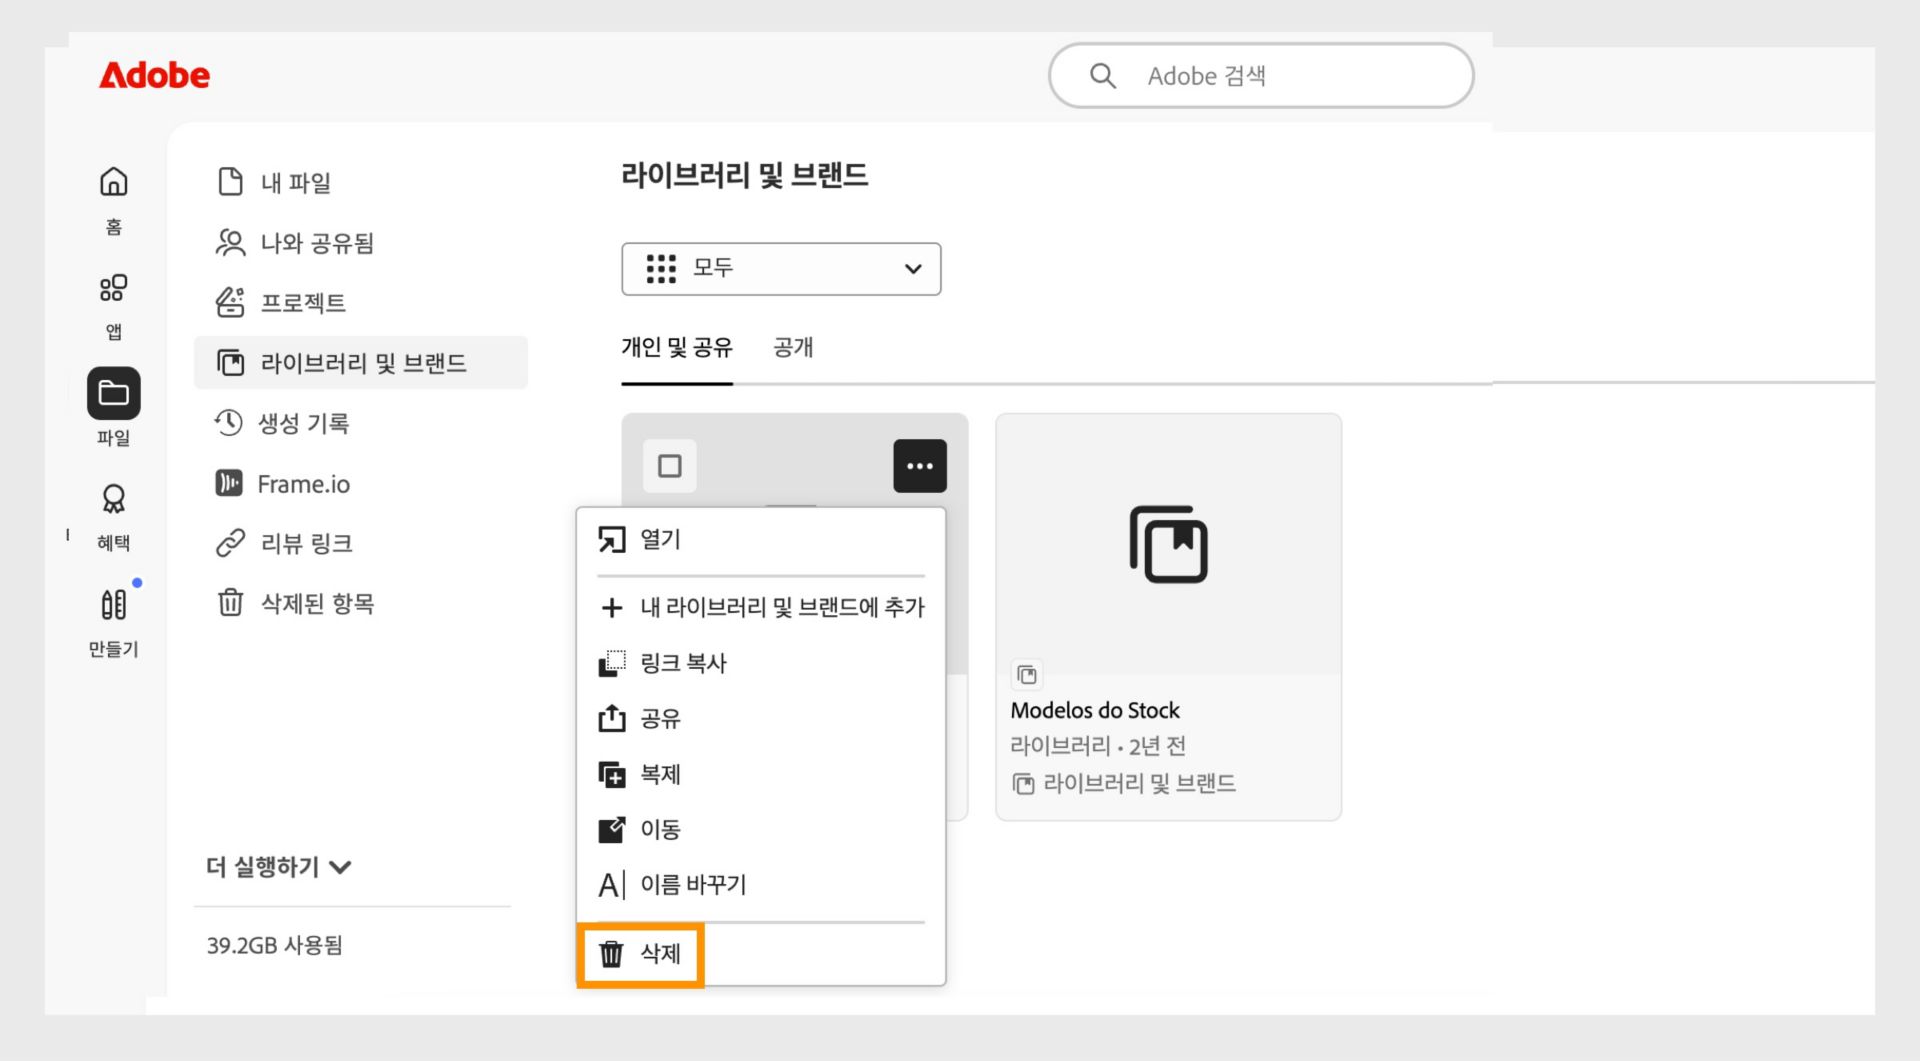The height and width of the screenshot is (1061, 1920).
Task: Click the Modelos do Stock title
Action: tap(1095, 711)
